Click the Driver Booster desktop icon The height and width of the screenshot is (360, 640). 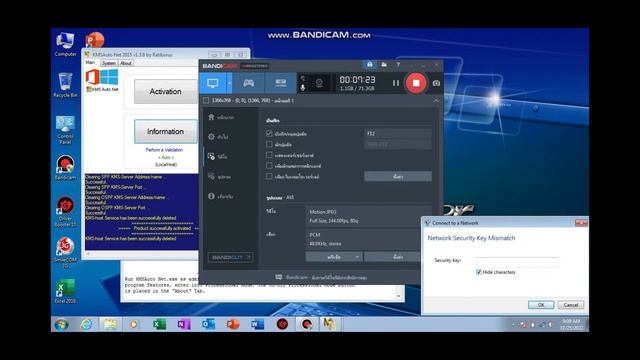65,212
